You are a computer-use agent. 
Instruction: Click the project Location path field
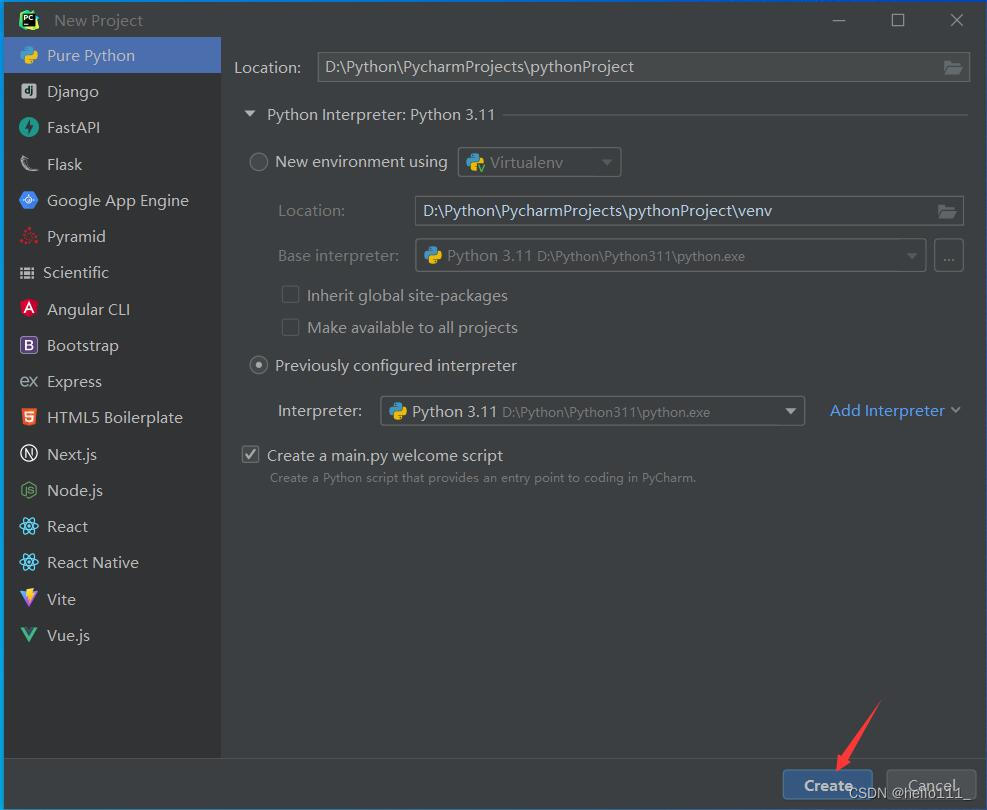643,67
